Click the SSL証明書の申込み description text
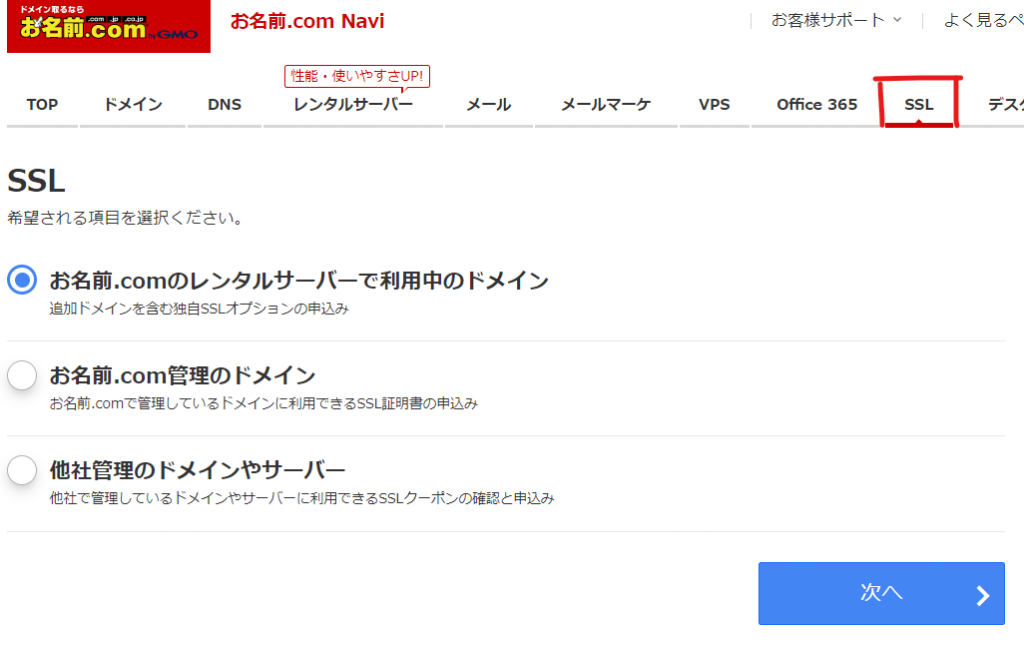 click(264, 403)
